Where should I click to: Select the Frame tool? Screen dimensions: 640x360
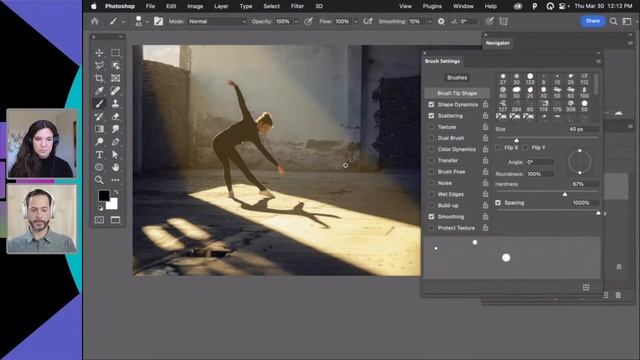(x=116, y=78)
